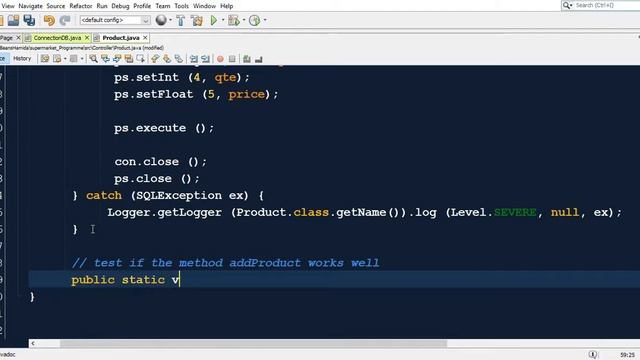Click the Profile Project clock icon
The height and width of the screenshot is (360, 640).
point(254,20)
